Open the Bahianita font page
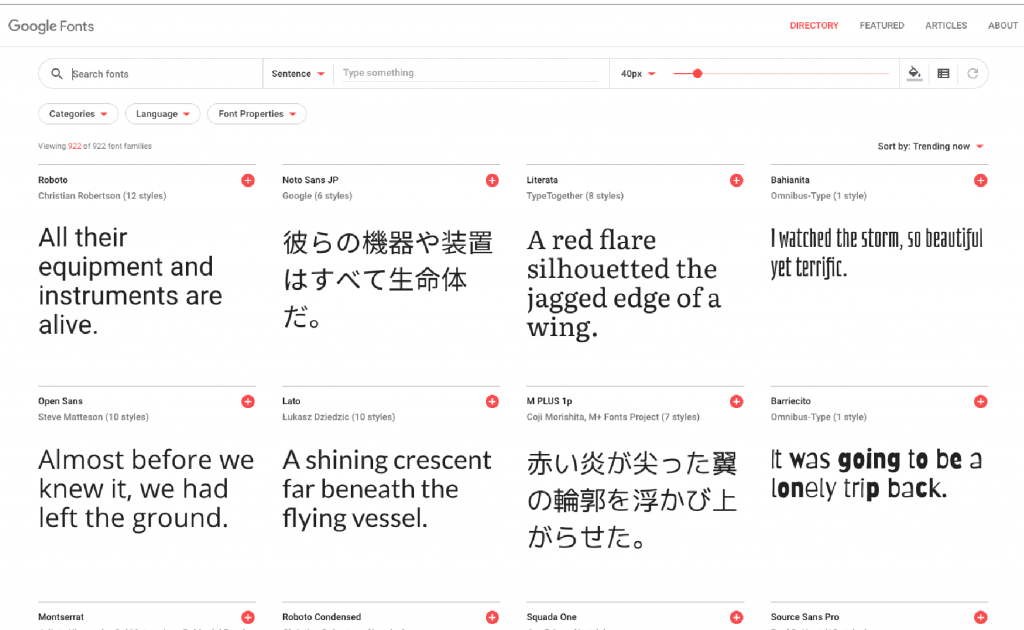The width and height of the screenshot is (1024, 630). click(790, 180)
